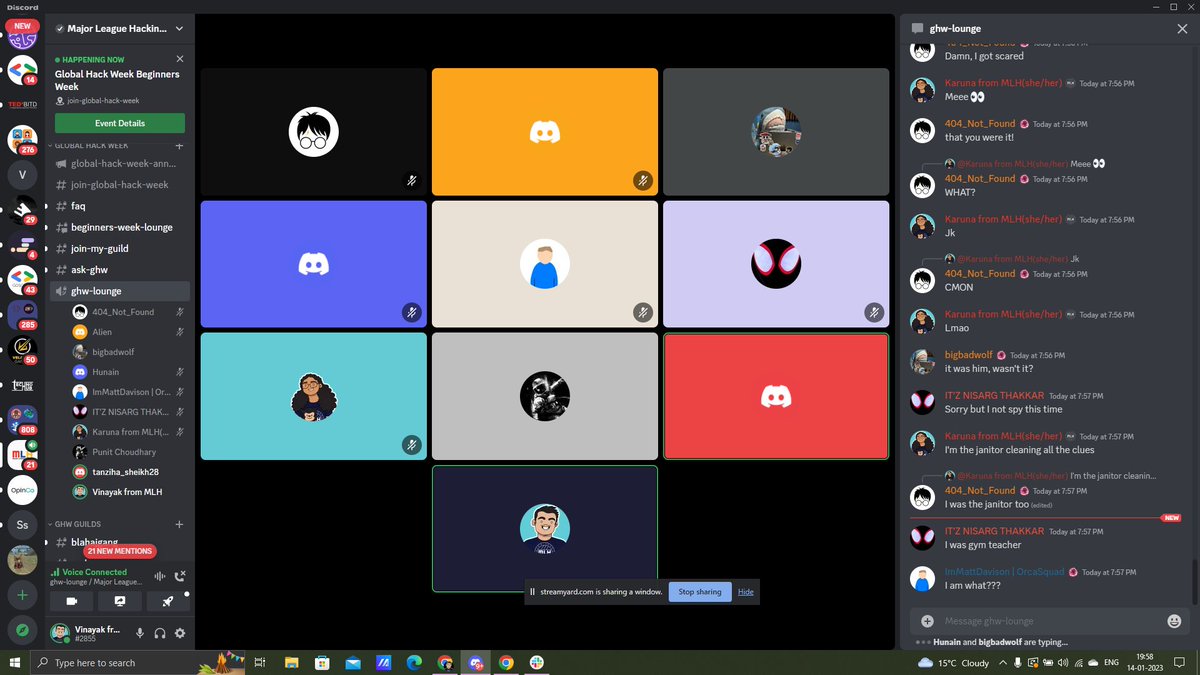Select the ghw-lounge voice channel
This screenshot has width=1200, height=675.
120,291
